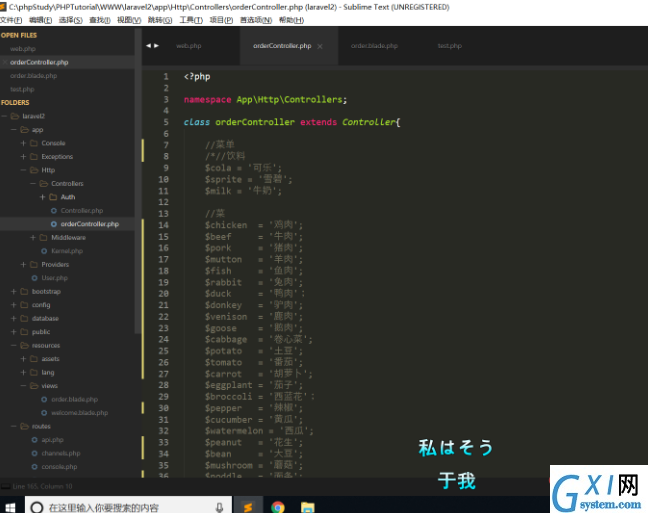Open api.php under routes
The height and width of the screenshot is (513, 648).
click(52, 440)
